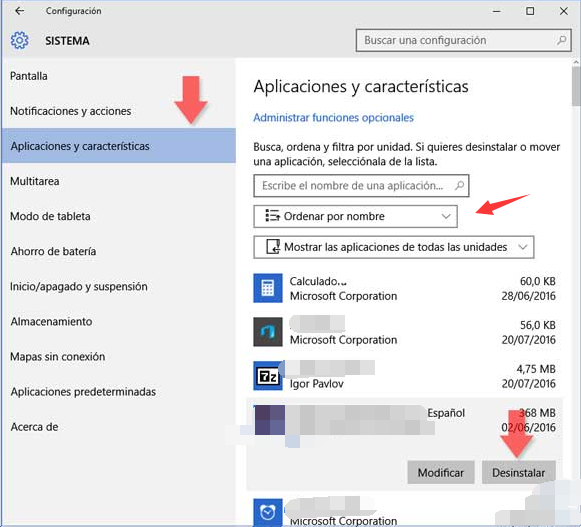
Task: Click the 60,0 KB size value
Action: click(x=538, y=281)
